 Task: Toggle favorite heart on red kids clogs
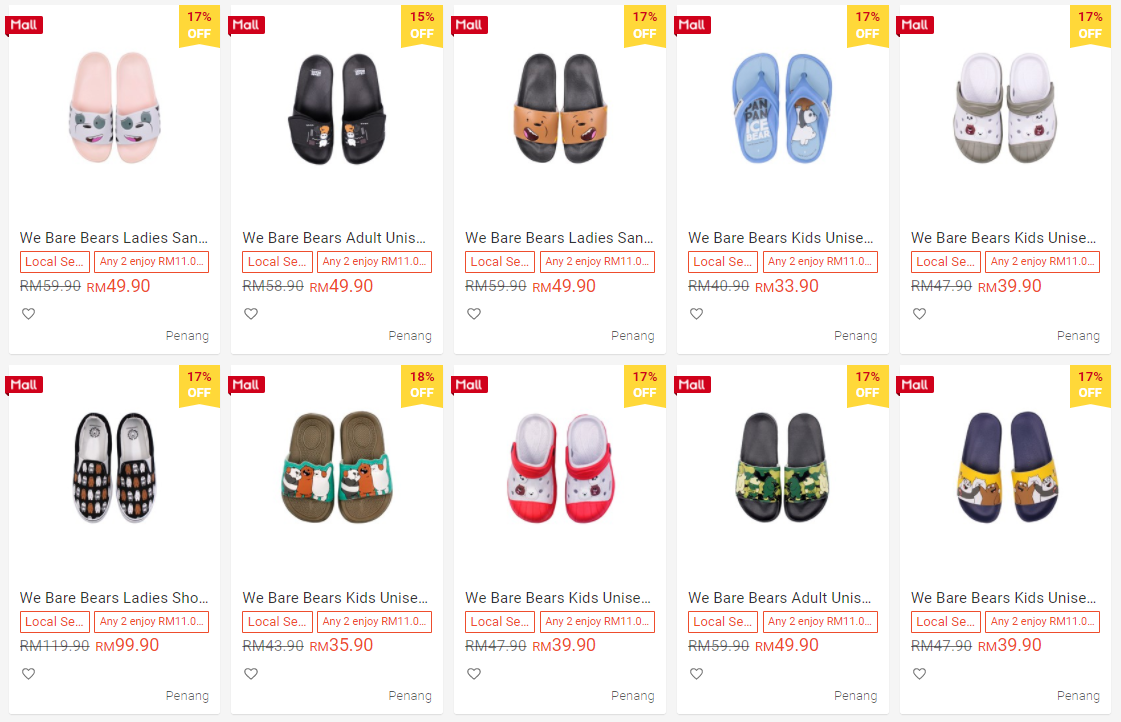474,674
